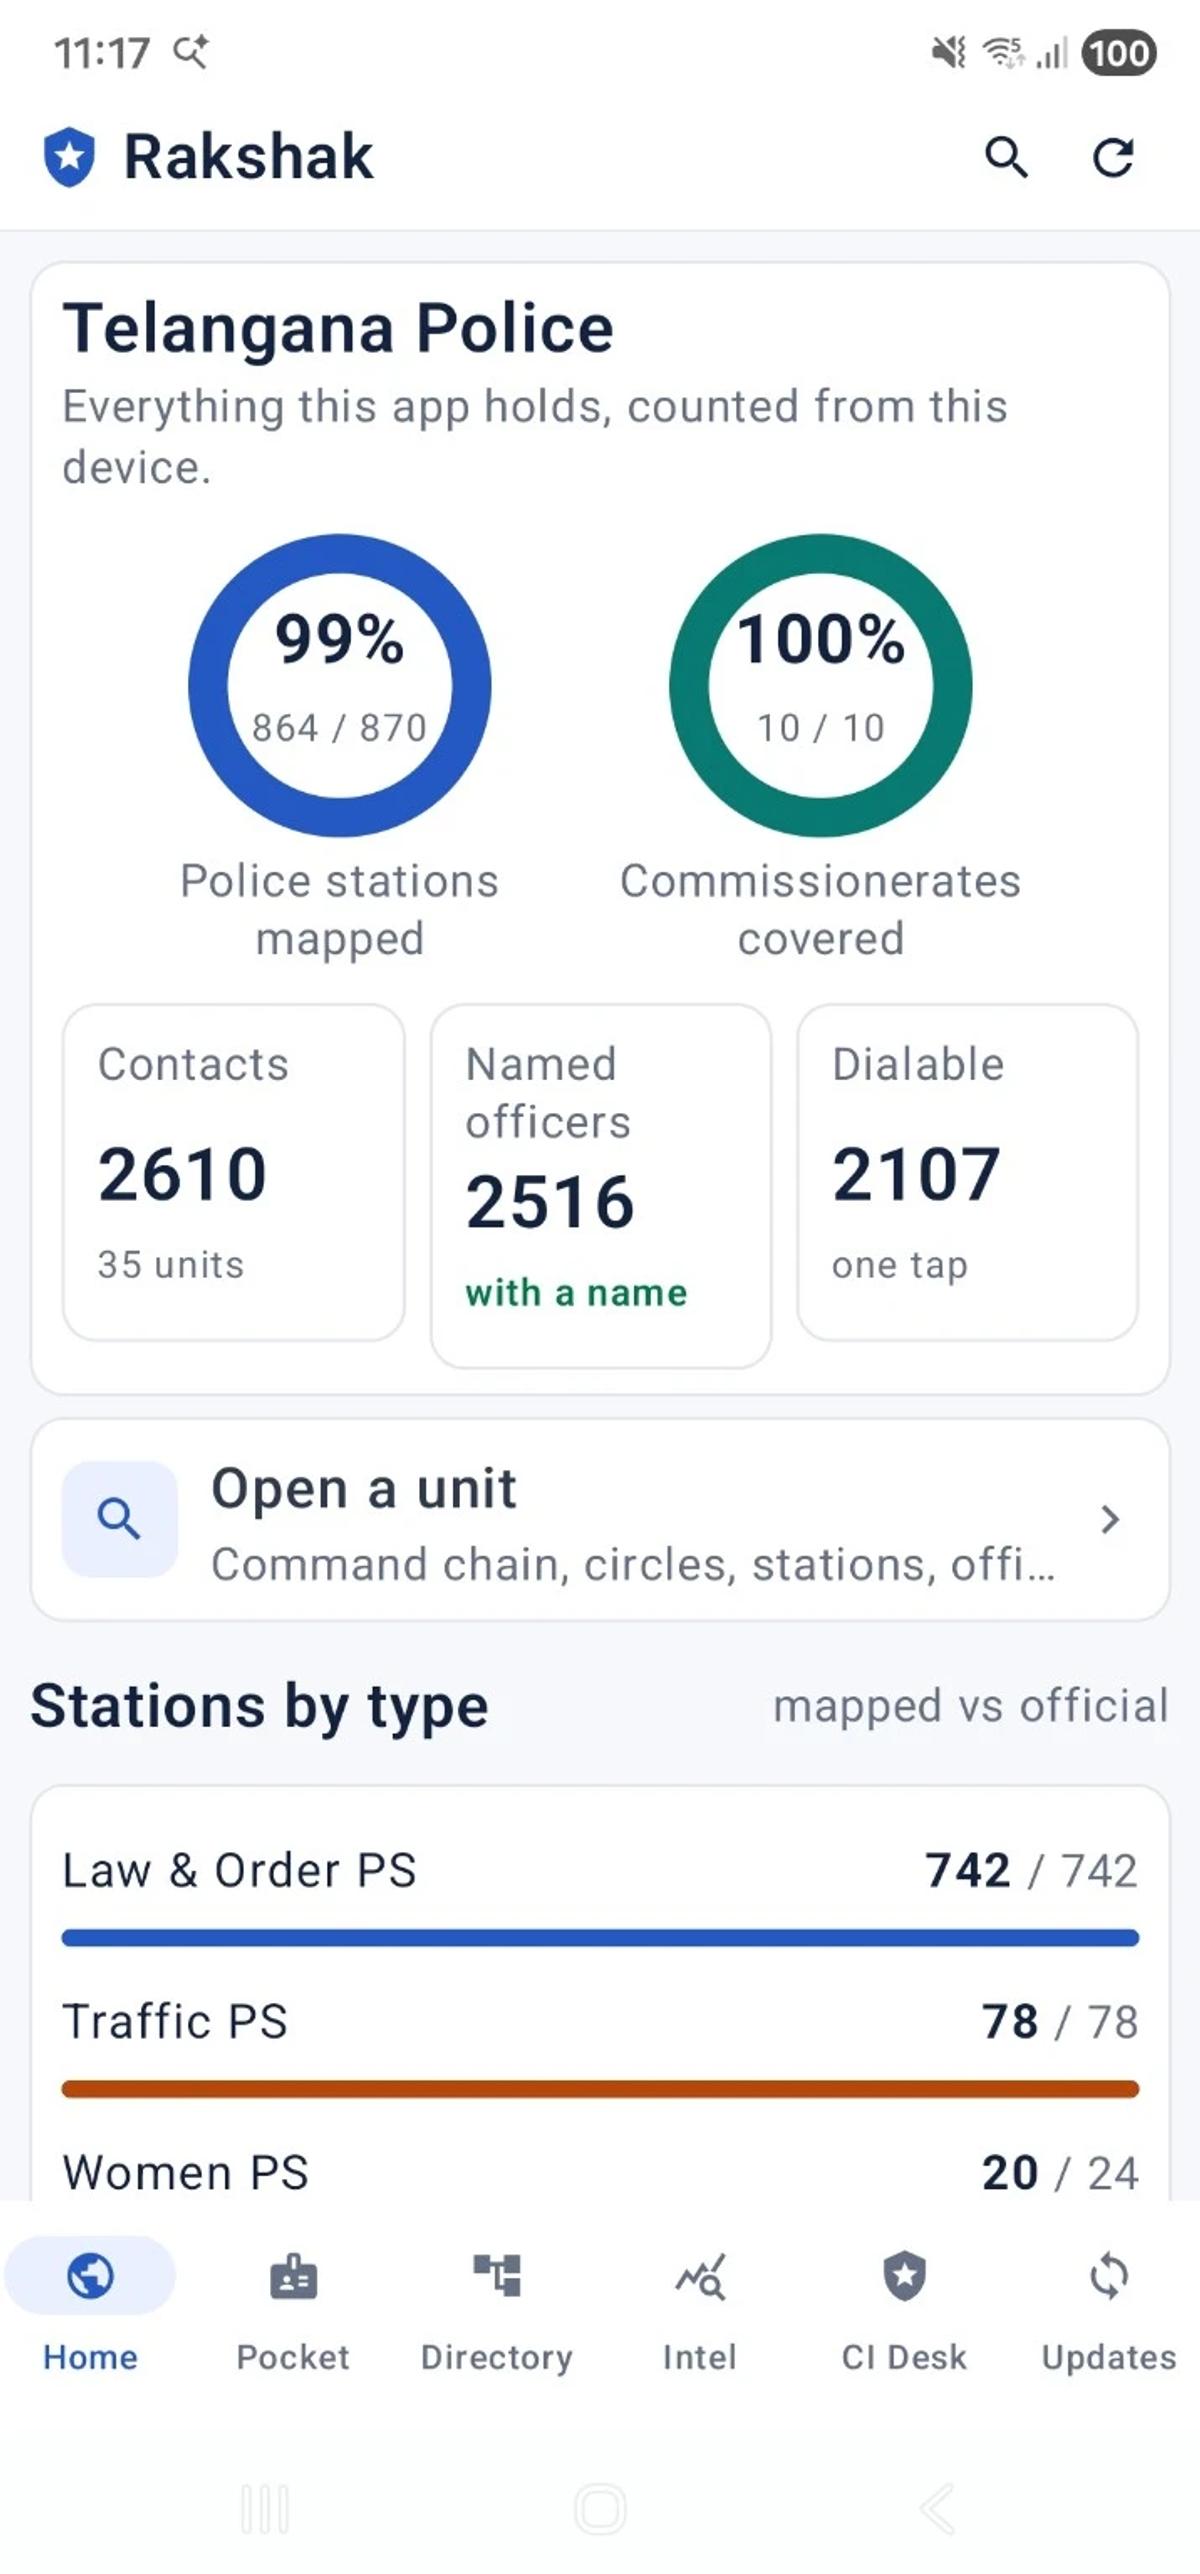Switch to Intel tab label
1200x2574 pixels.
(700, 2357)
